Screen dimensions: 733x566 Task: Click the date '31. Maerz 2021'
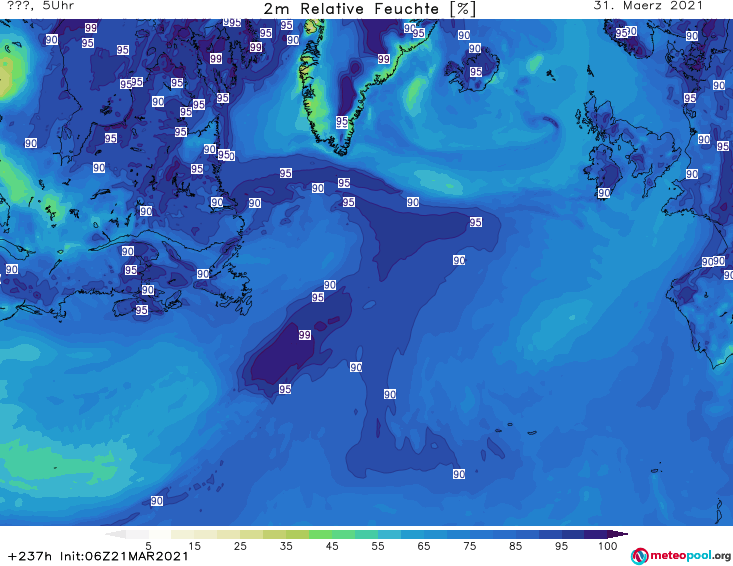pyautogui.click(x=648, y=6)
